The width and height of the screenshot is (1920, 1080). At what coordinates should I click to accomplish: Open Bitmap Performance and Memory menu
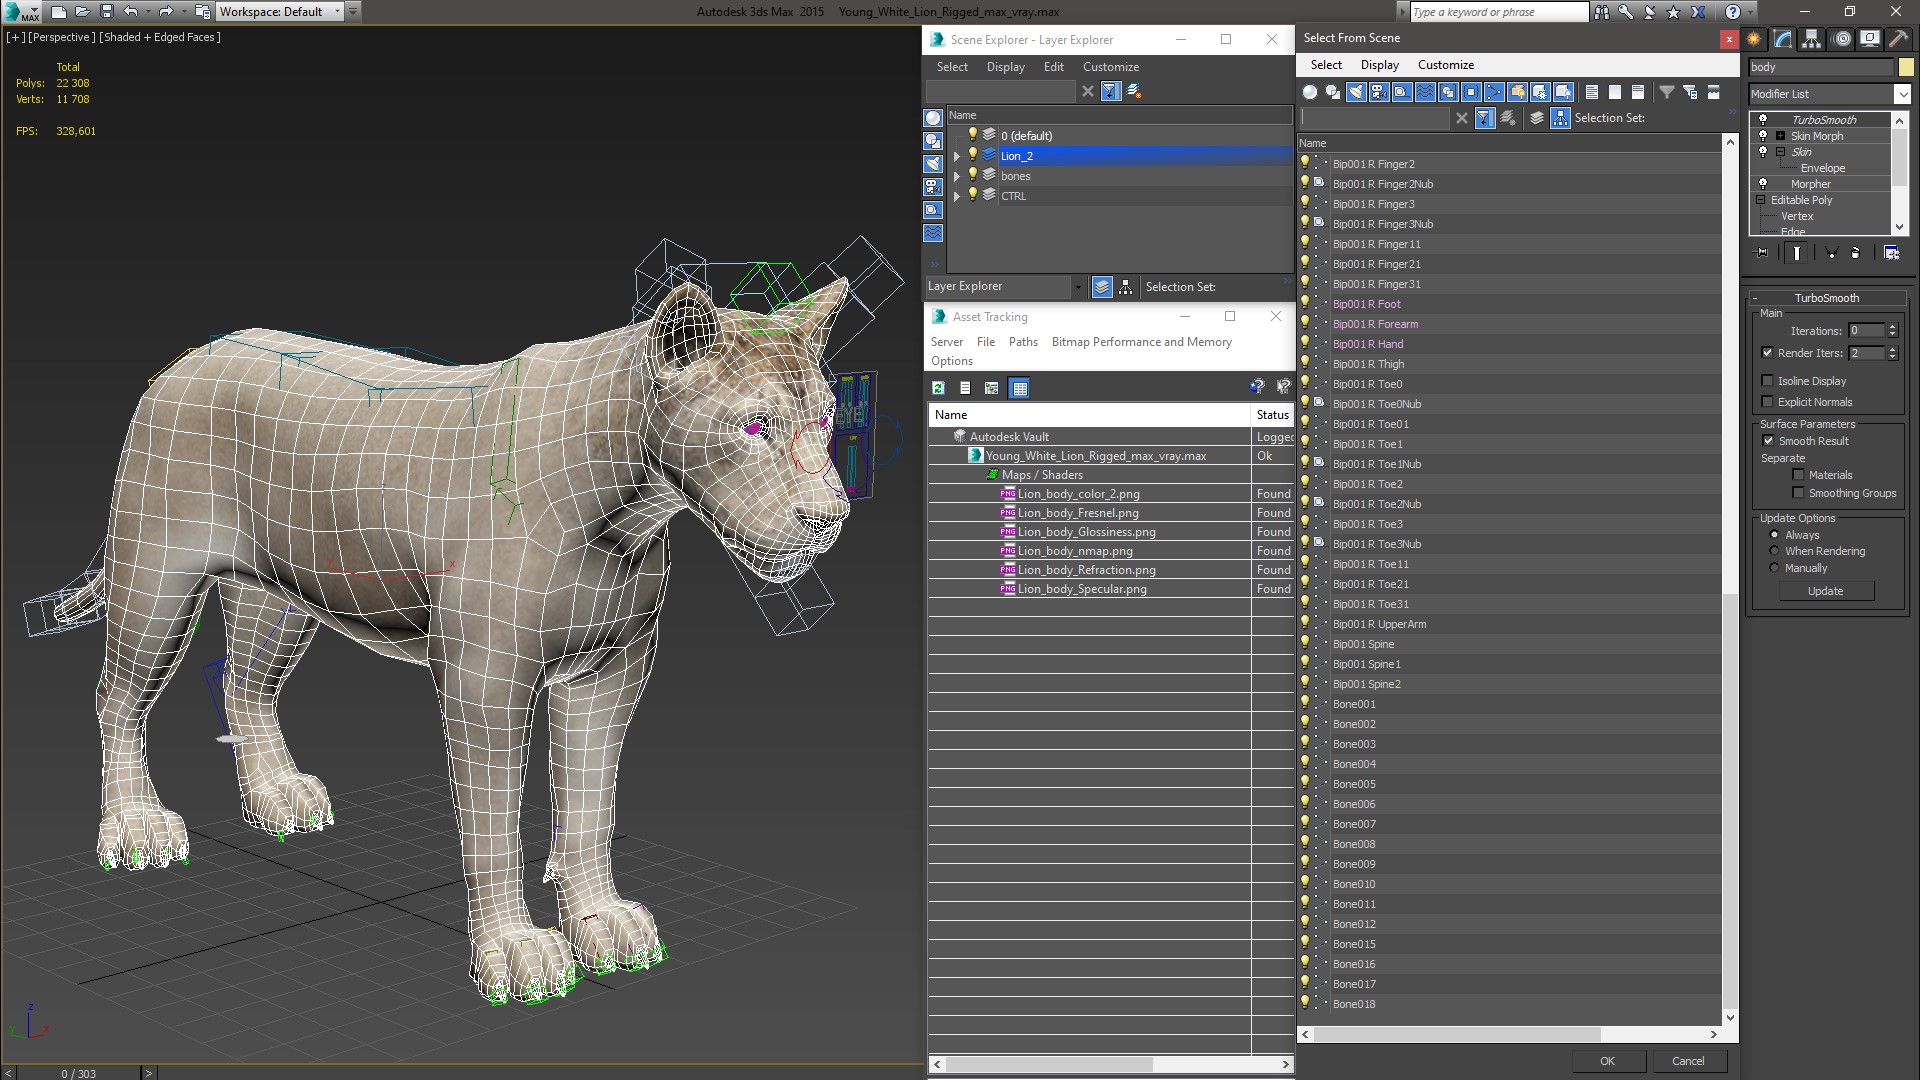pos(1141,342)
